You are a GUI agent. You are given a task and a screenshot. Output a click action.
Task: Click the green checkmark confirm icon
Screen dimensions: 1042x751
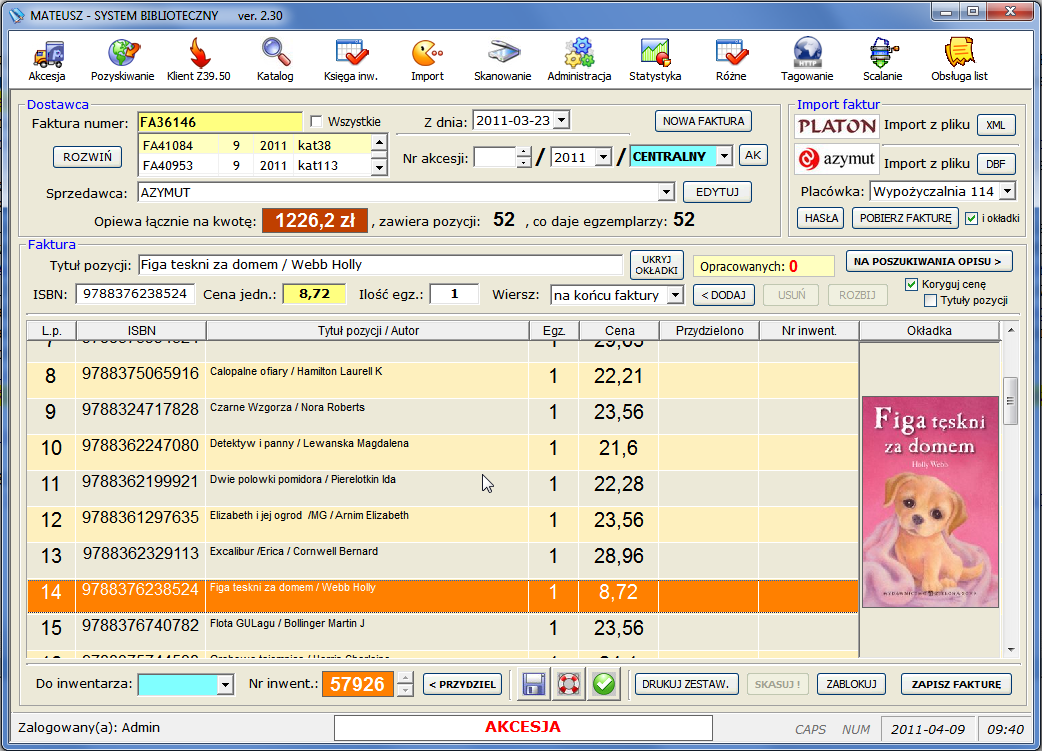click(x=603, y=684)
